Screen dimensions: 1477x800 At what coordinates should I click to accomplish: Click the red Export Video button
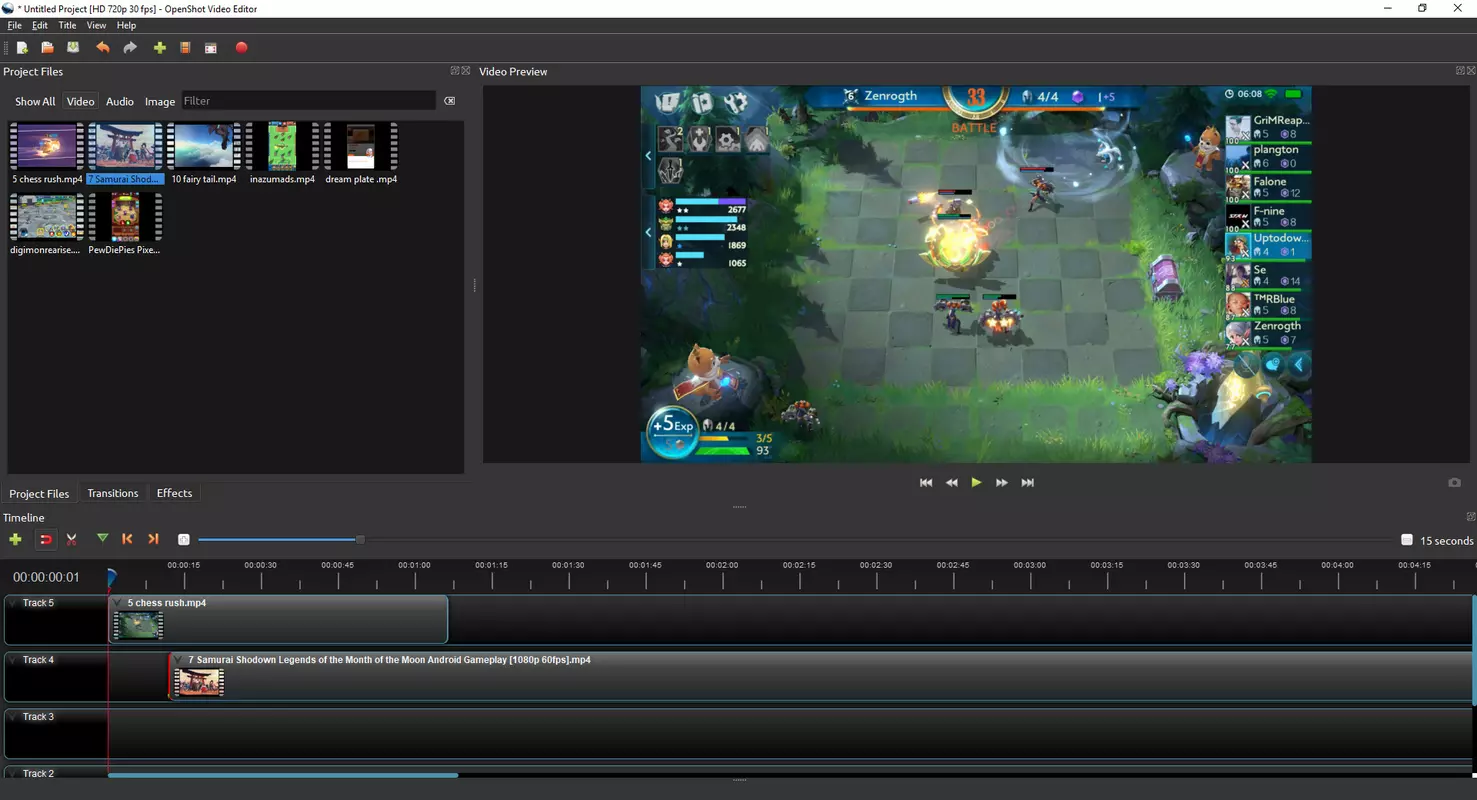point(241,48)
